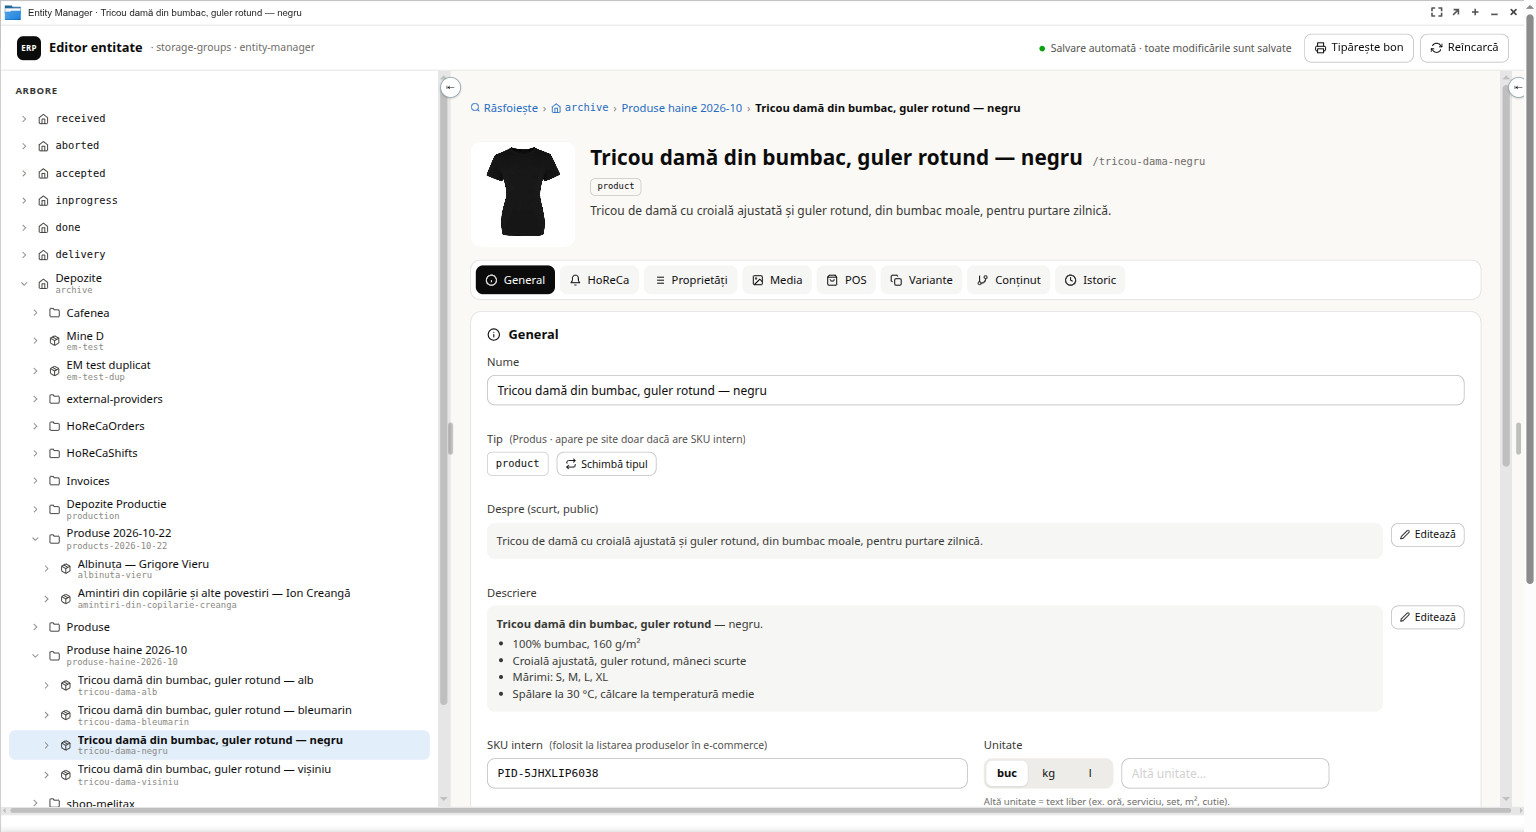
Task: Expand the Depozite Productie folder
Action: [35, 510]
